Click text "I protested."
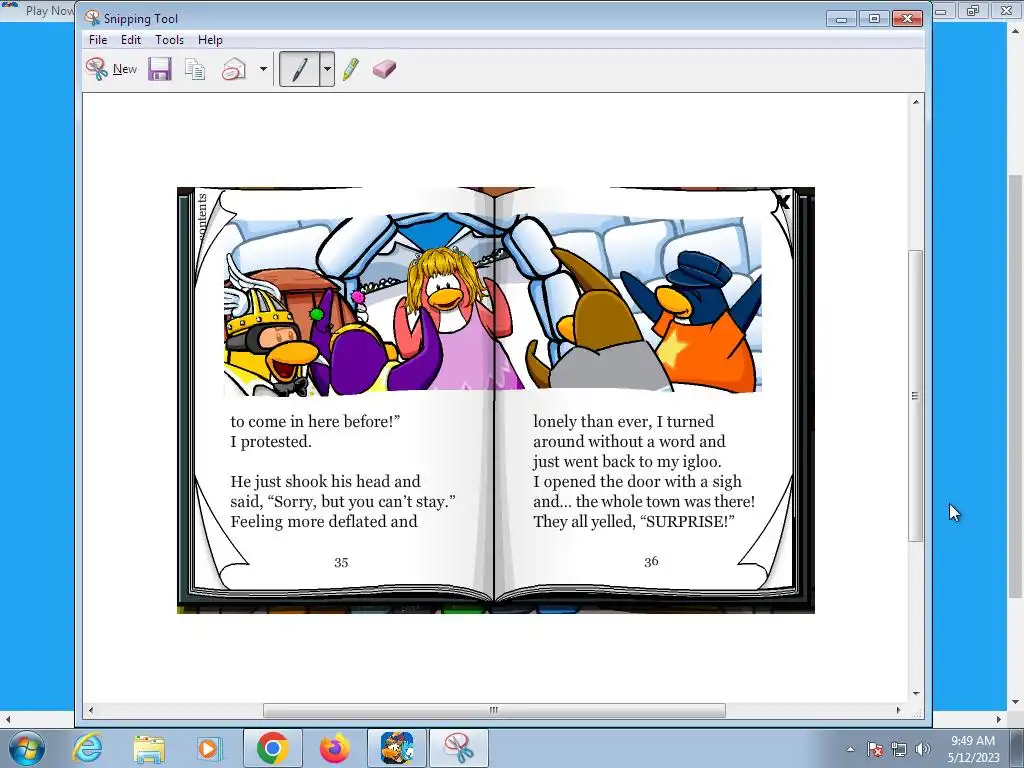Screen dimensions: 1024x768 click(x=271, y=442)
